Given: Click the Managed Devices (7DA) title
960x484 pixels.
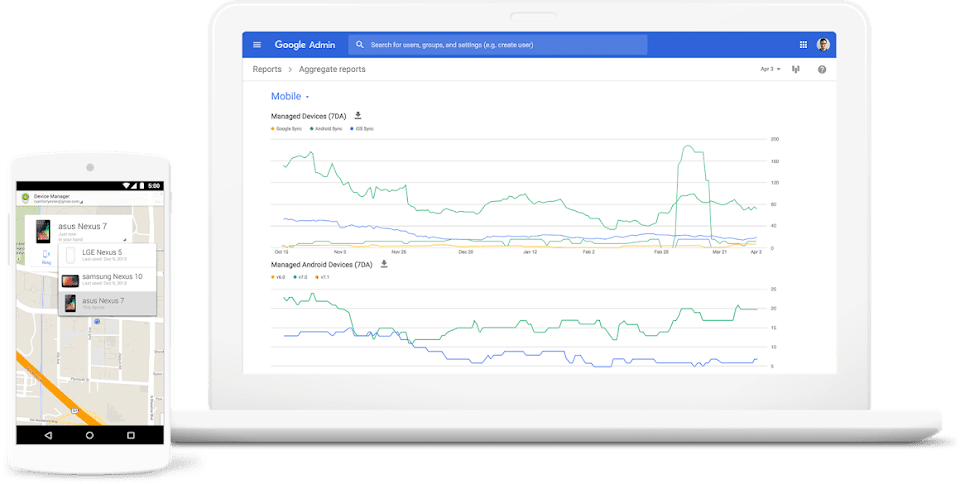Looking at the screenshot, I should [309, 116].
